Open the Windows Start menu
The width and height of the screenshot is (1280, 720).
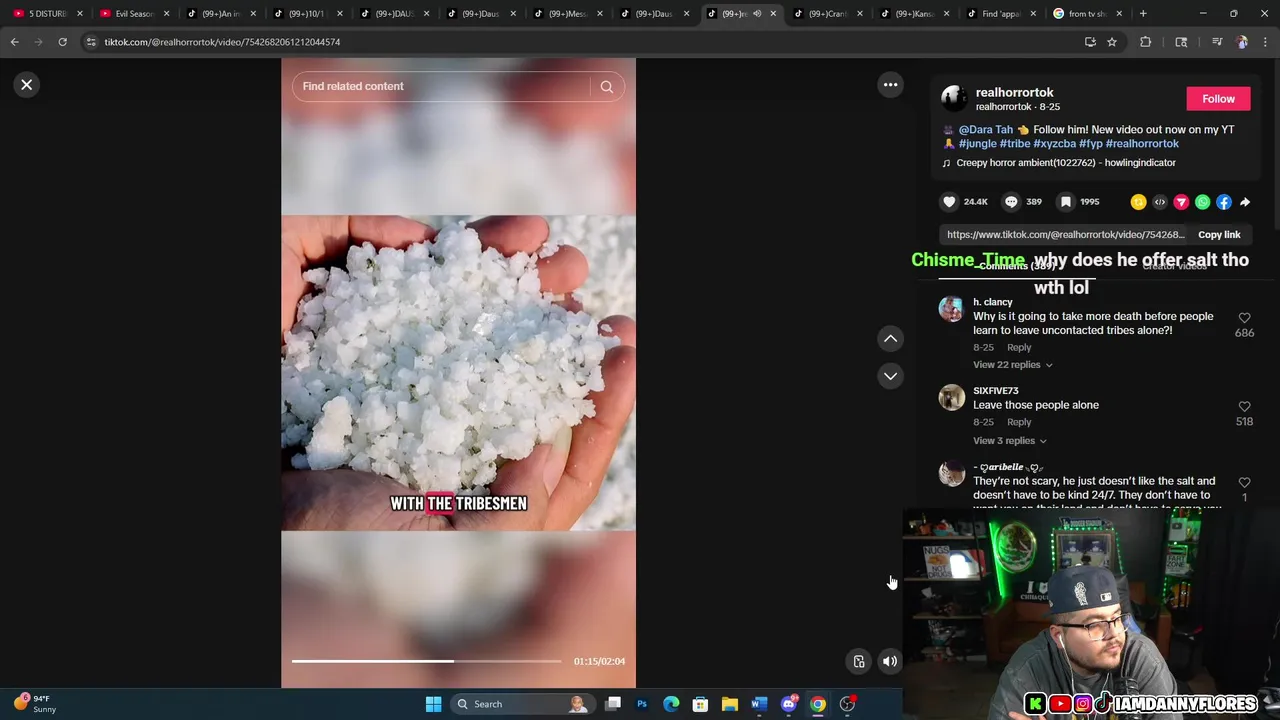[x=433, y=704]
